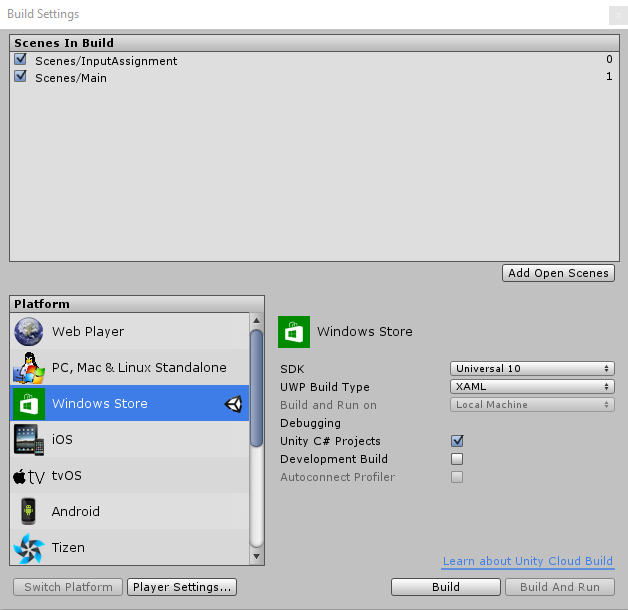Screen dimensions: 628x610
Task: Click Add Open Scenes button
Action: pyautogui.click(x=558, y=273)
